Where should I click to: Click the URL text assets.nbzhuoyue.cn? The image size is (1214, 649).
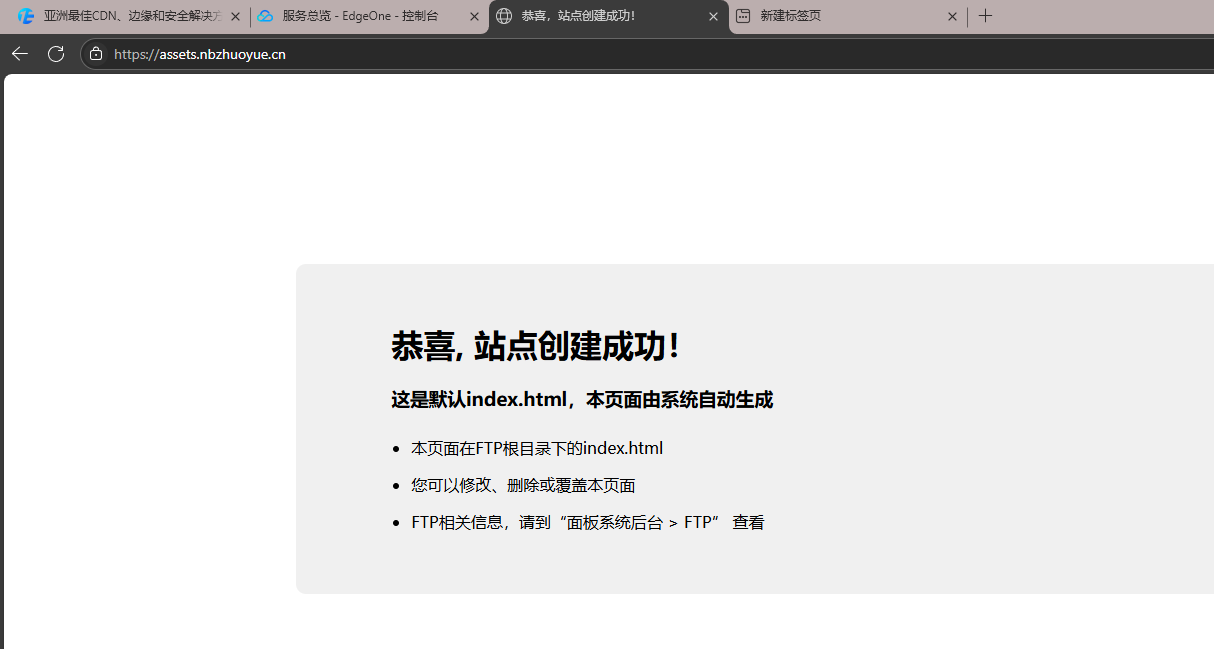198,54
